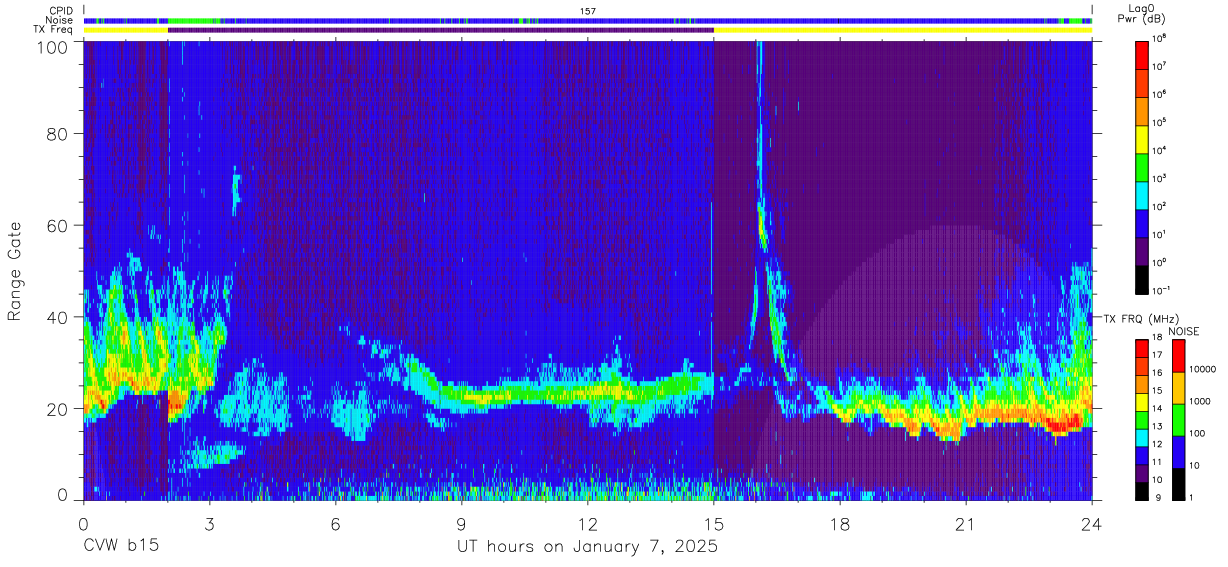Click the 20 label on Range Gate axis
The height and width of the screenshot is (567, 1228).
pos(59,409)
